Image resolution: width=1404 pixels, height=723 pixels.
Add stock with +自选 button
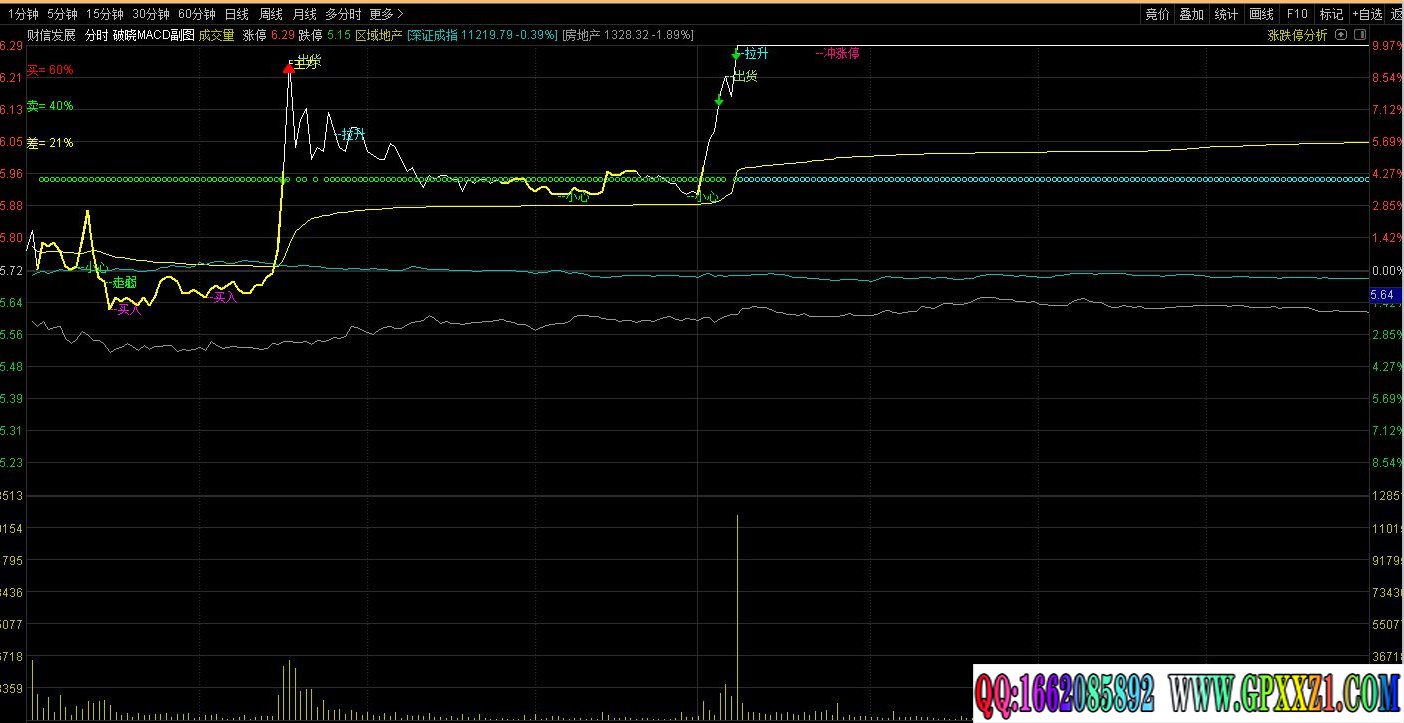1367,14
